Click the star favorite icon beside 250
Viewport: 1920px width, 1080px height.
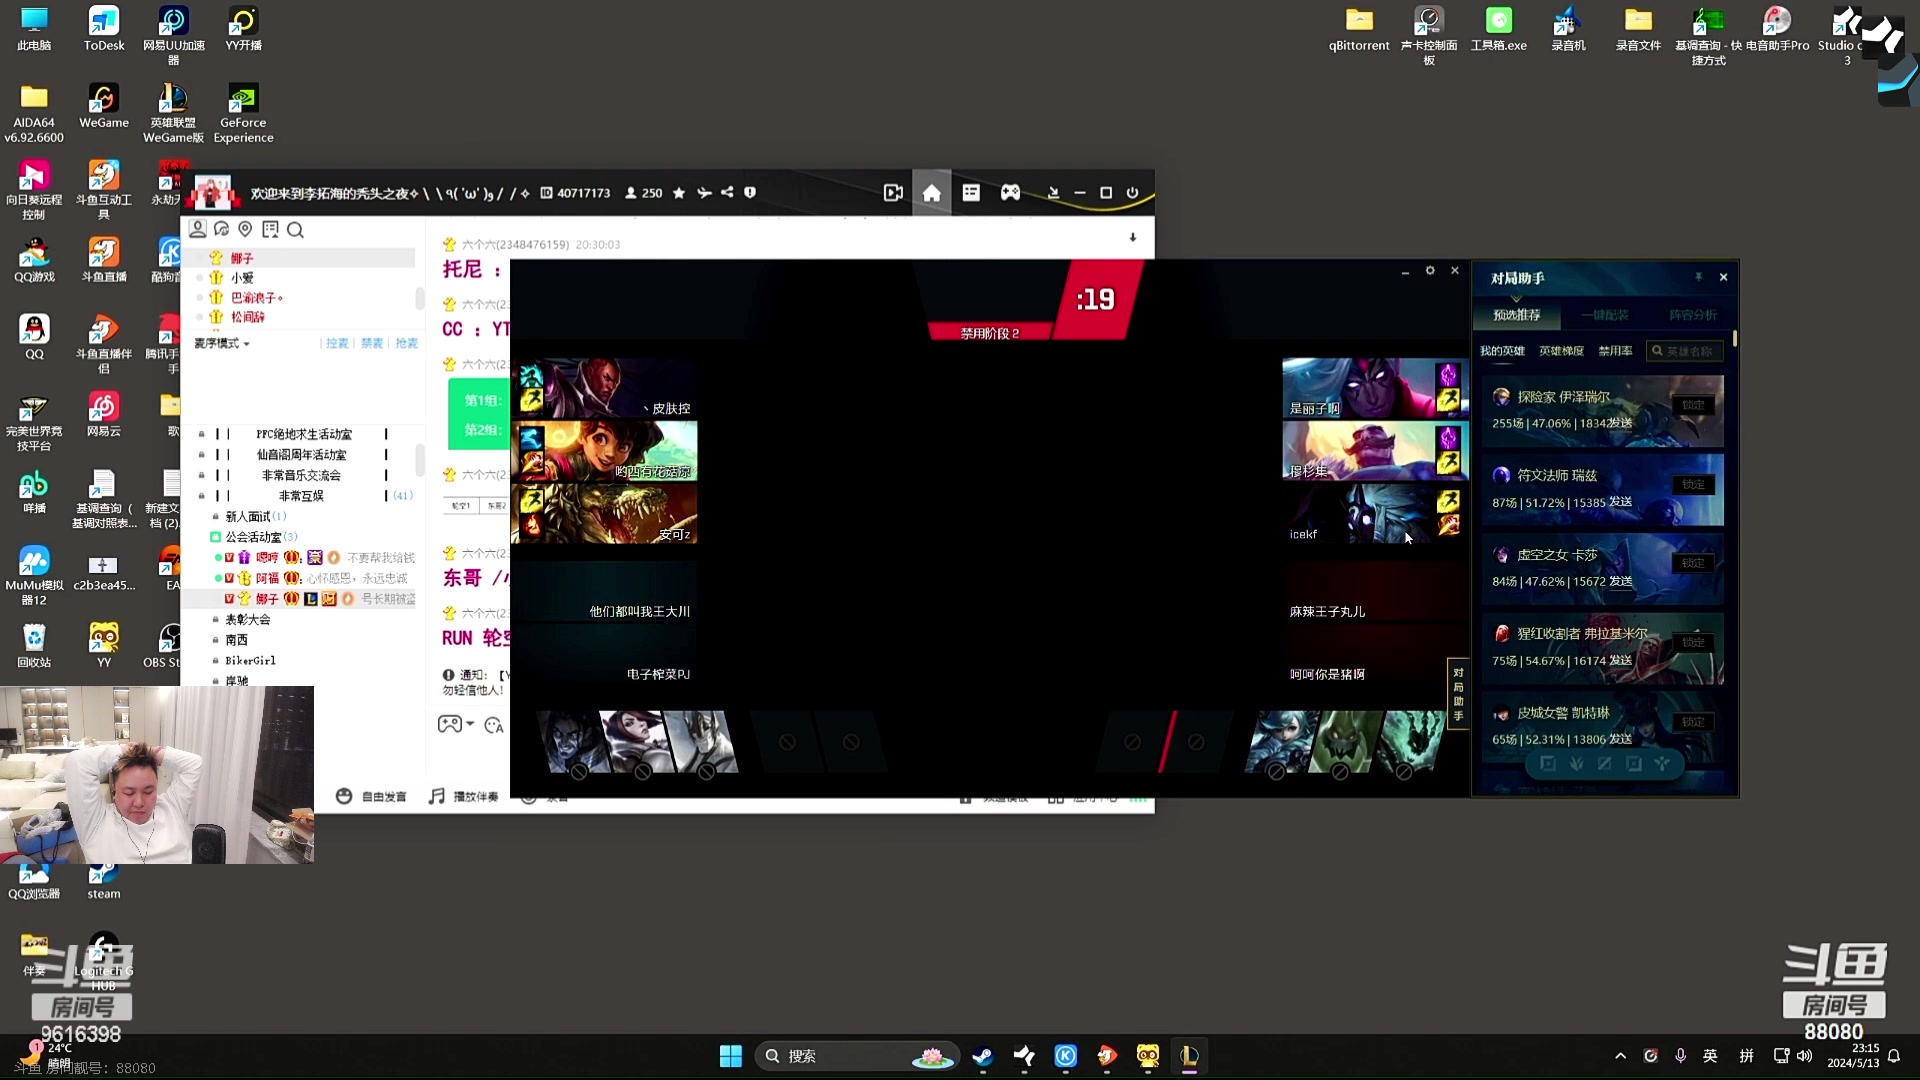coord(679,193)
